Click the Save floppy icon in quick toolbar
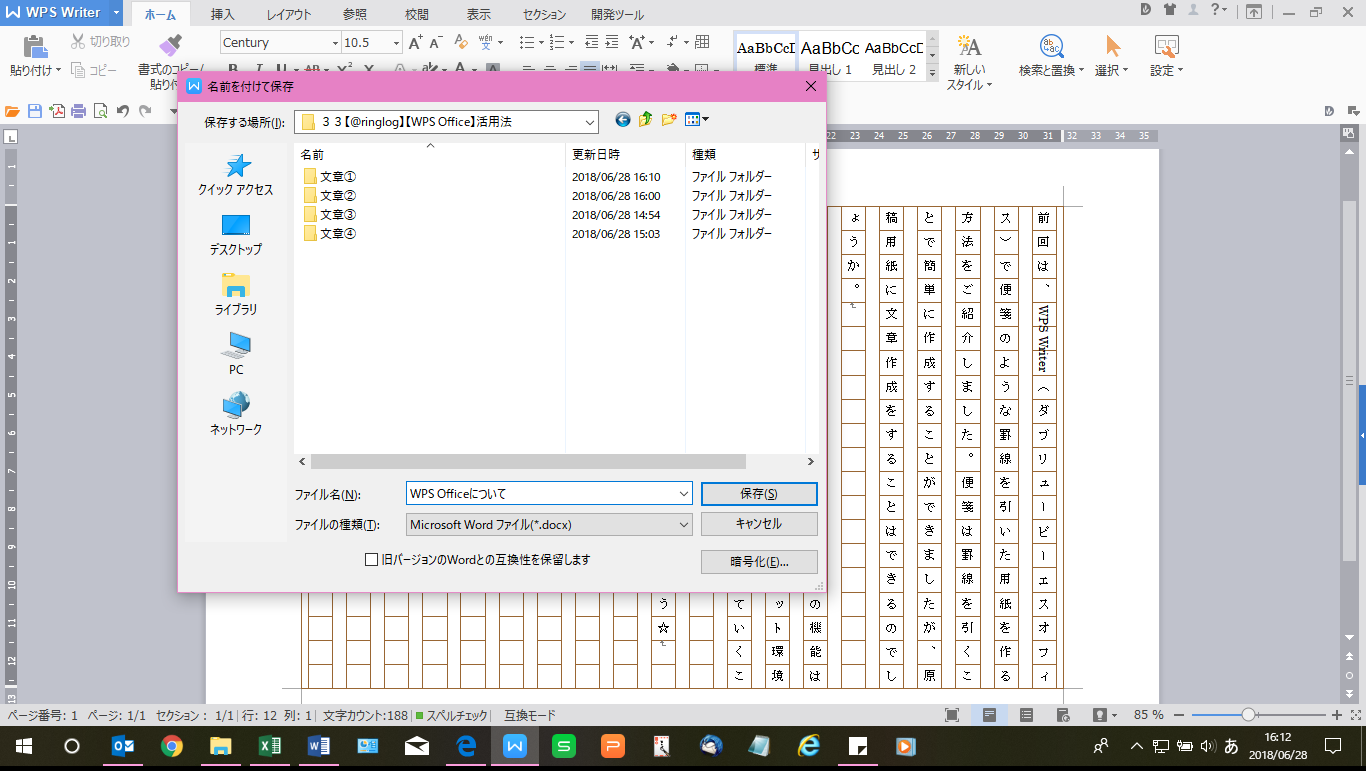Viewport: 1366px width, 771px height. click(x=35, y=111)
